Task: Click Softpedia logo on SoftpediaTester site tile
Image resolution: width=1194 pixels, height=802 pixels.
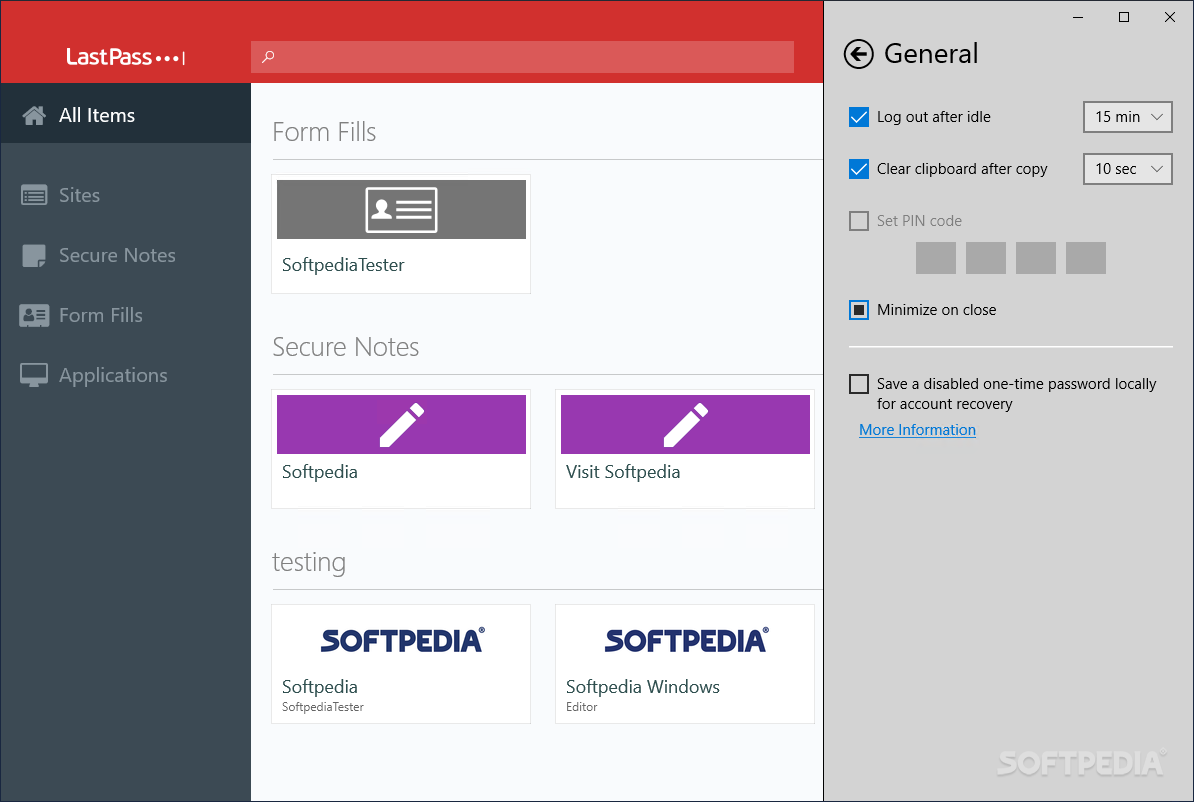Action: [x=402, y=641]
